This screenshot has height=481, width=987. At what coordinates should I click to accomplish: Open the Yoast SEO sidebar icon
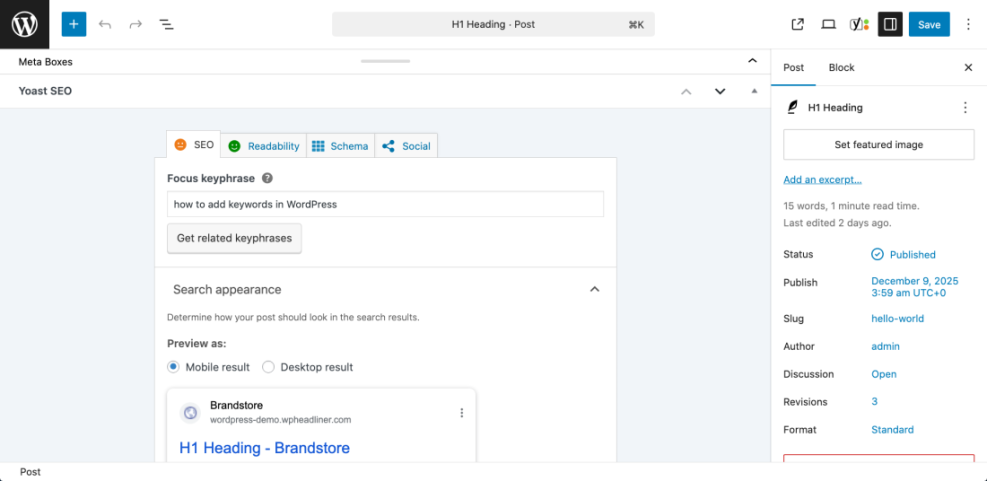coord(859,25)
